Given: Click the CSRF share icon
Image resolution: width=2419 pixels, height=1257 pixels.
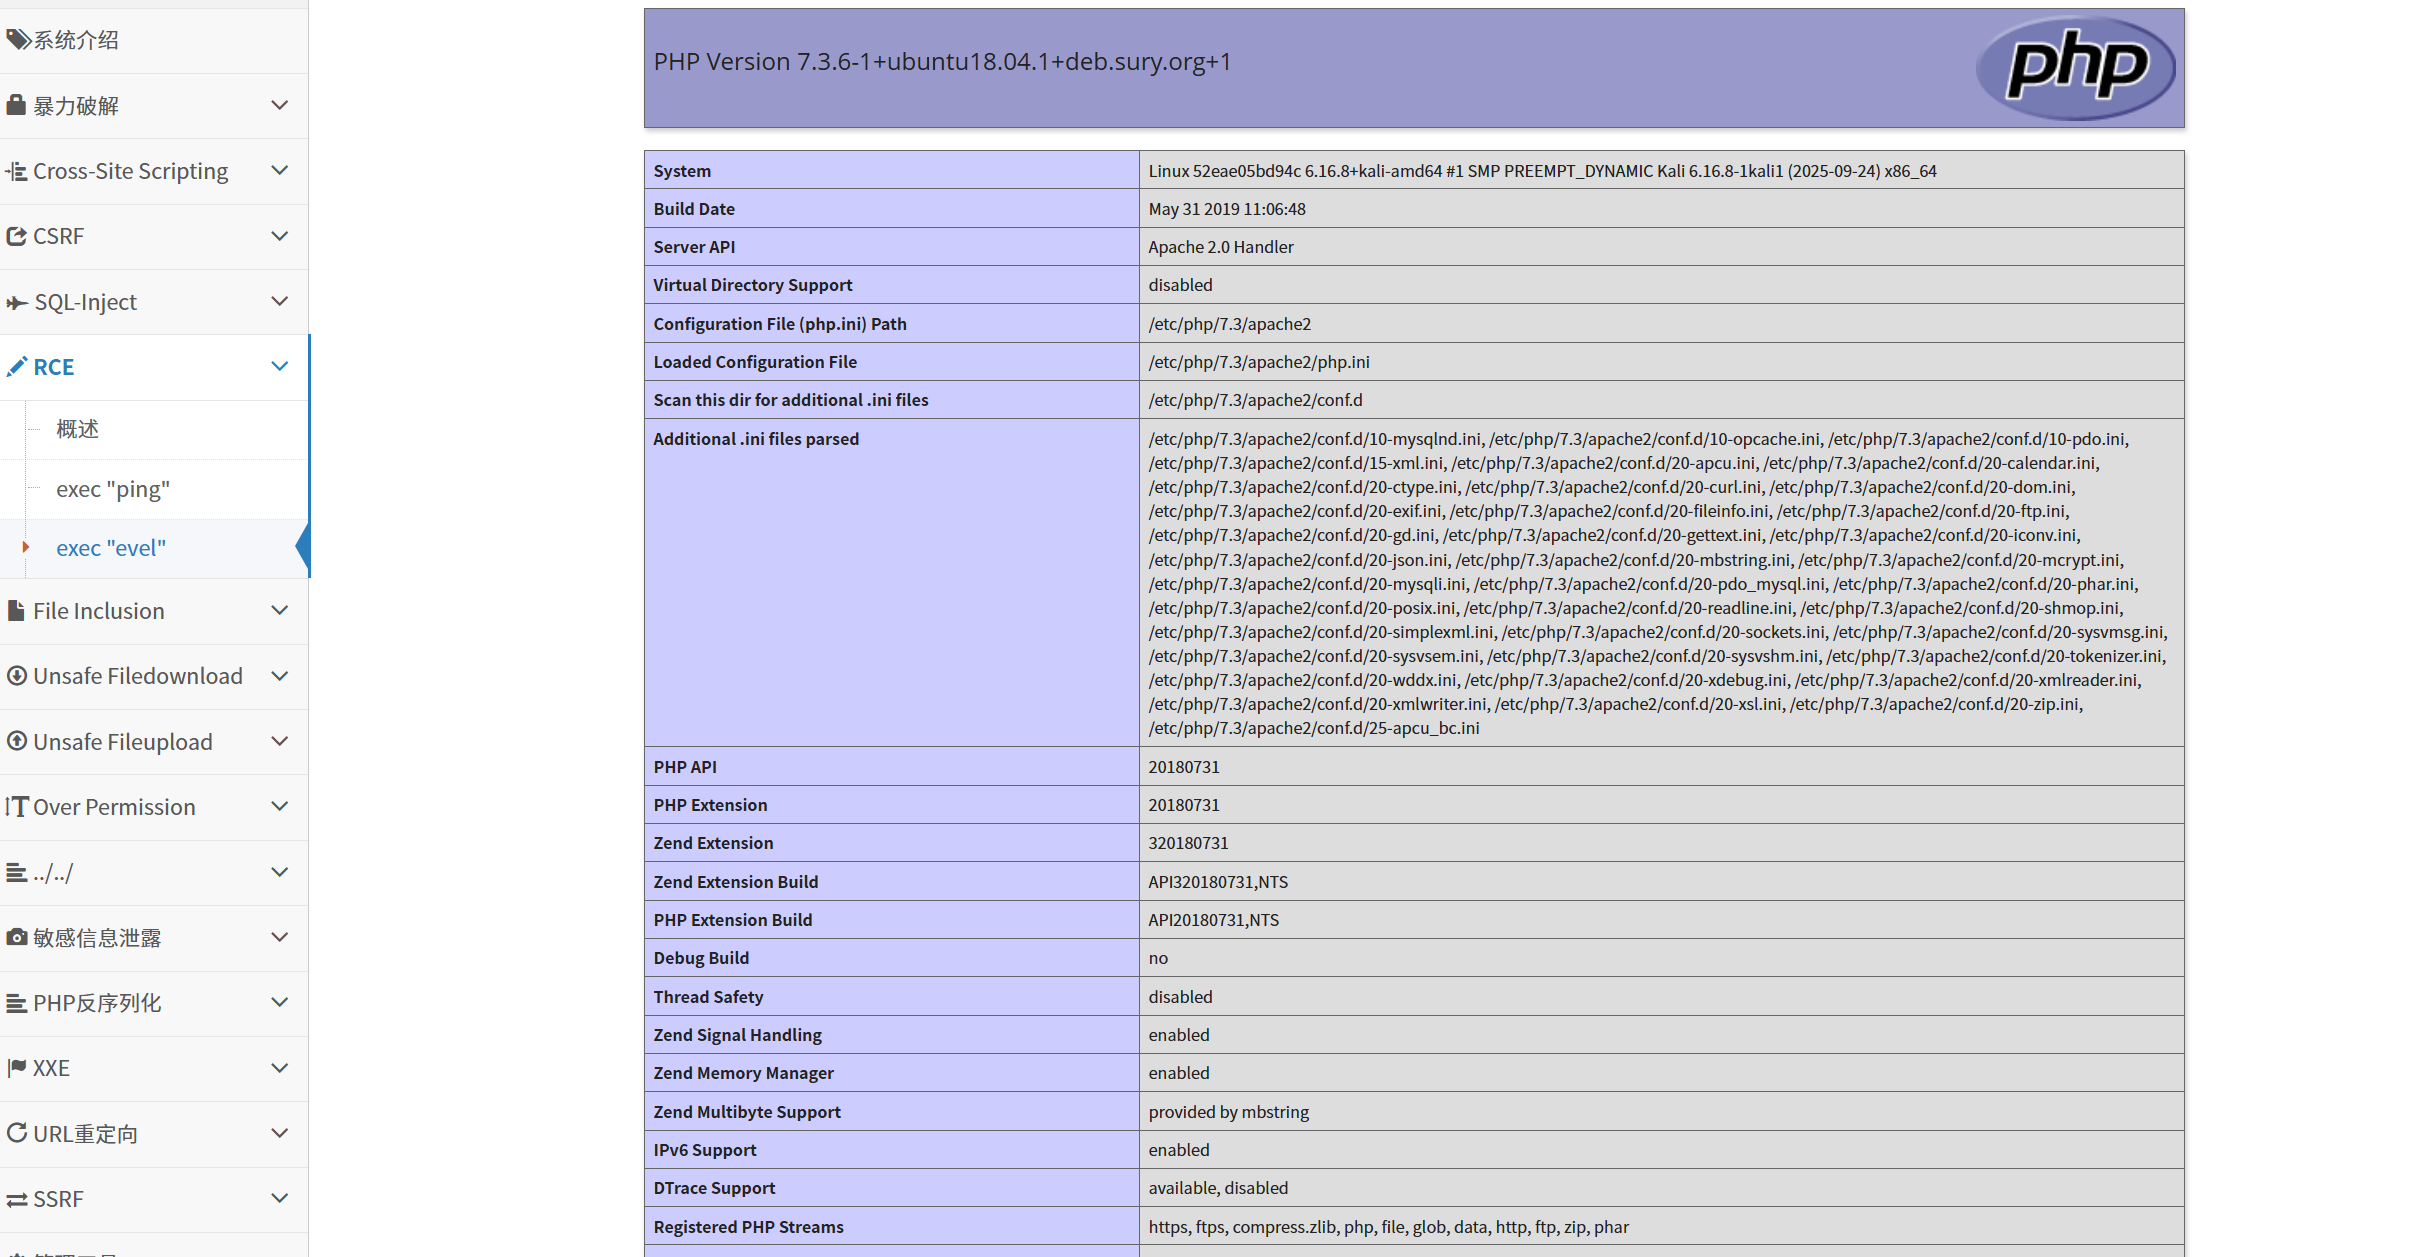Looking at the screenshot, I should tap(16, 236).
